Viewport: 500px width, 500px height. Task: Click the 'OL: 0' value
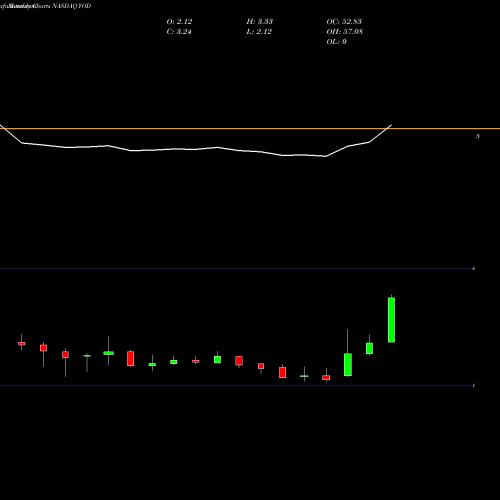(x=336, y=41)
